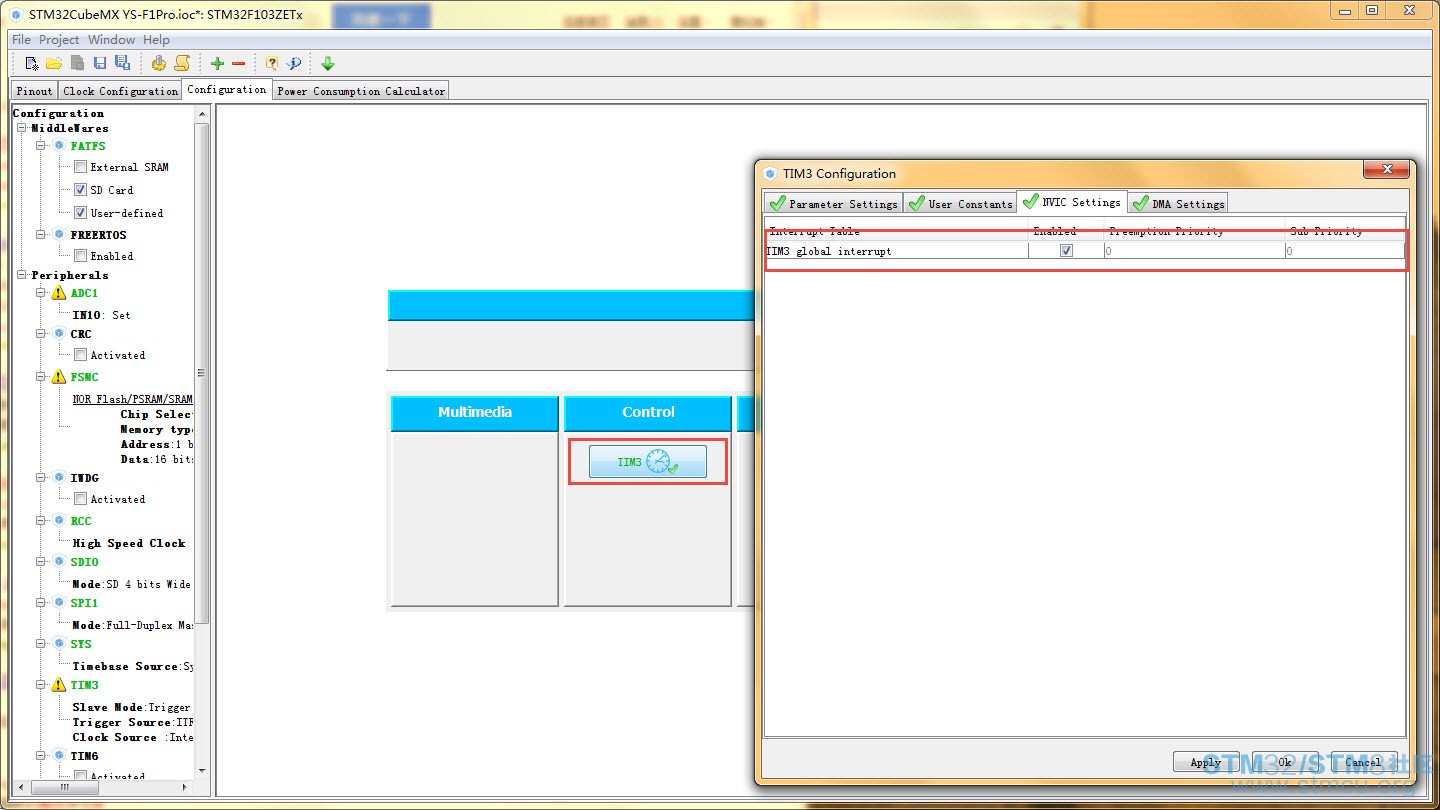The width and height of the screenshot is (1440, 810).
Task: Switch to Power Consumption Calculator tab
Action: tap(361, 91)
